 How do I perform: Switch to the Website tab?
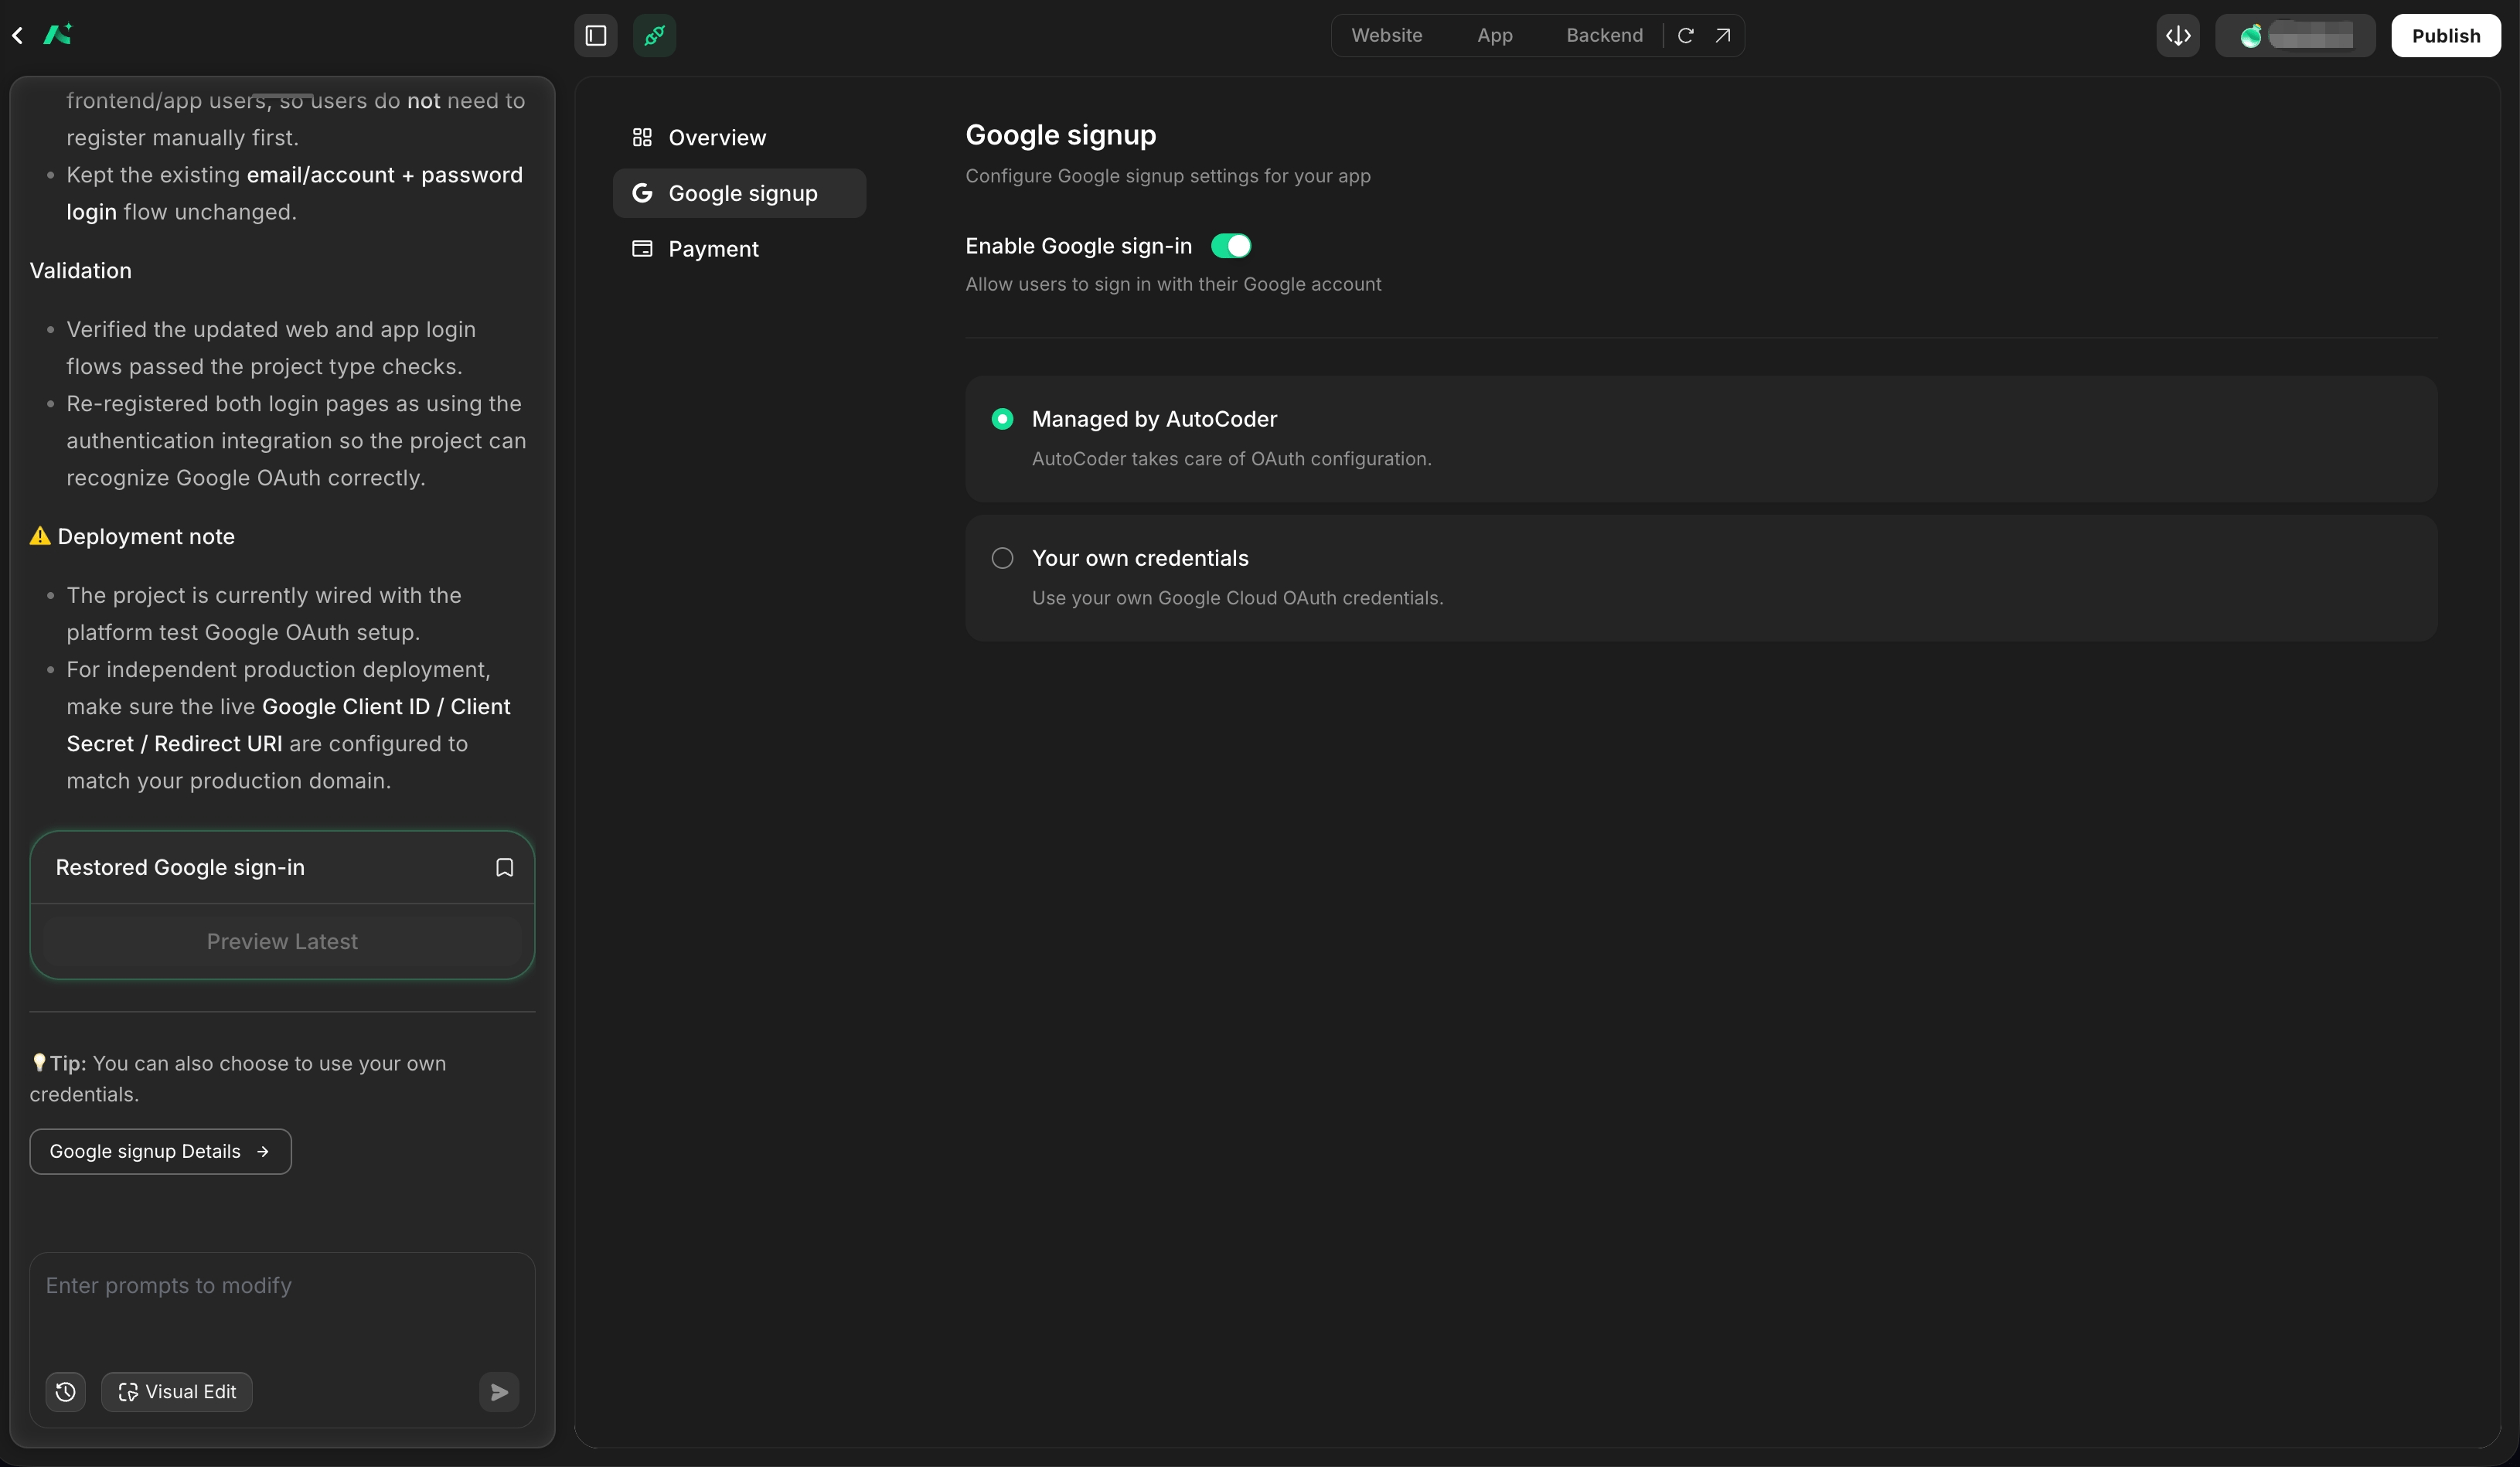1387,36
